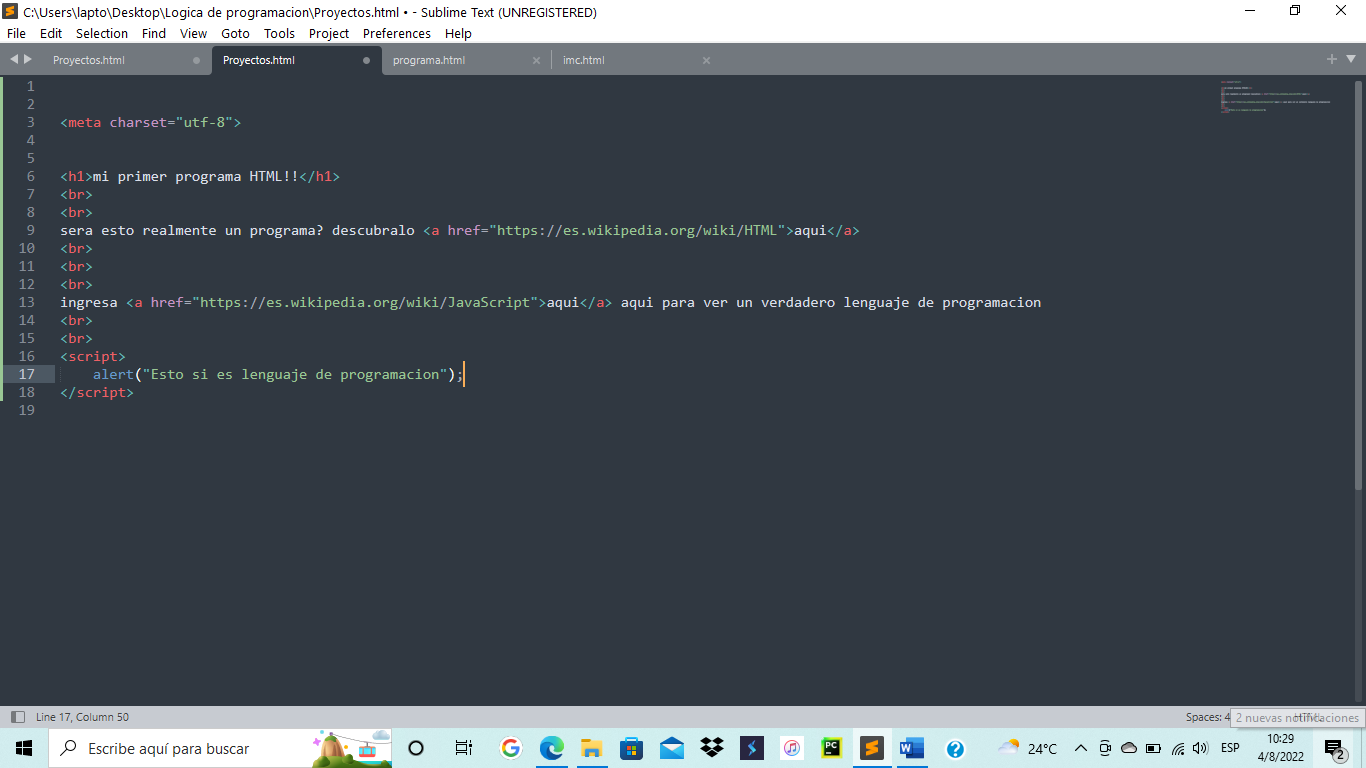Open the Find menu
The width and height of the screenshot is (1366, 768).
click(154, 33)
